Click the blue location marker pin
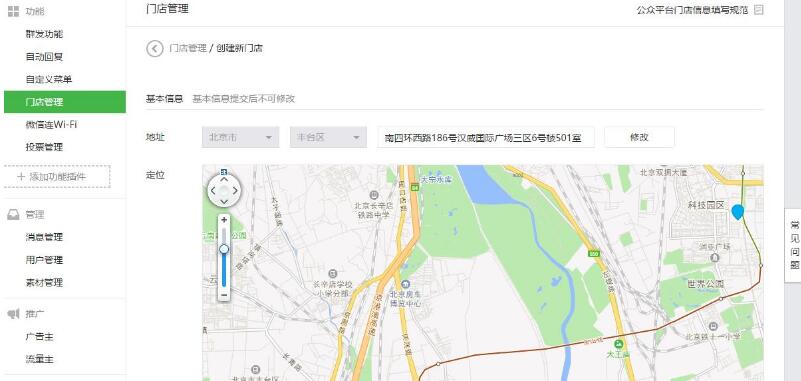Image resolution: width=801 pixels, height=381 pixels. [737, 212]
